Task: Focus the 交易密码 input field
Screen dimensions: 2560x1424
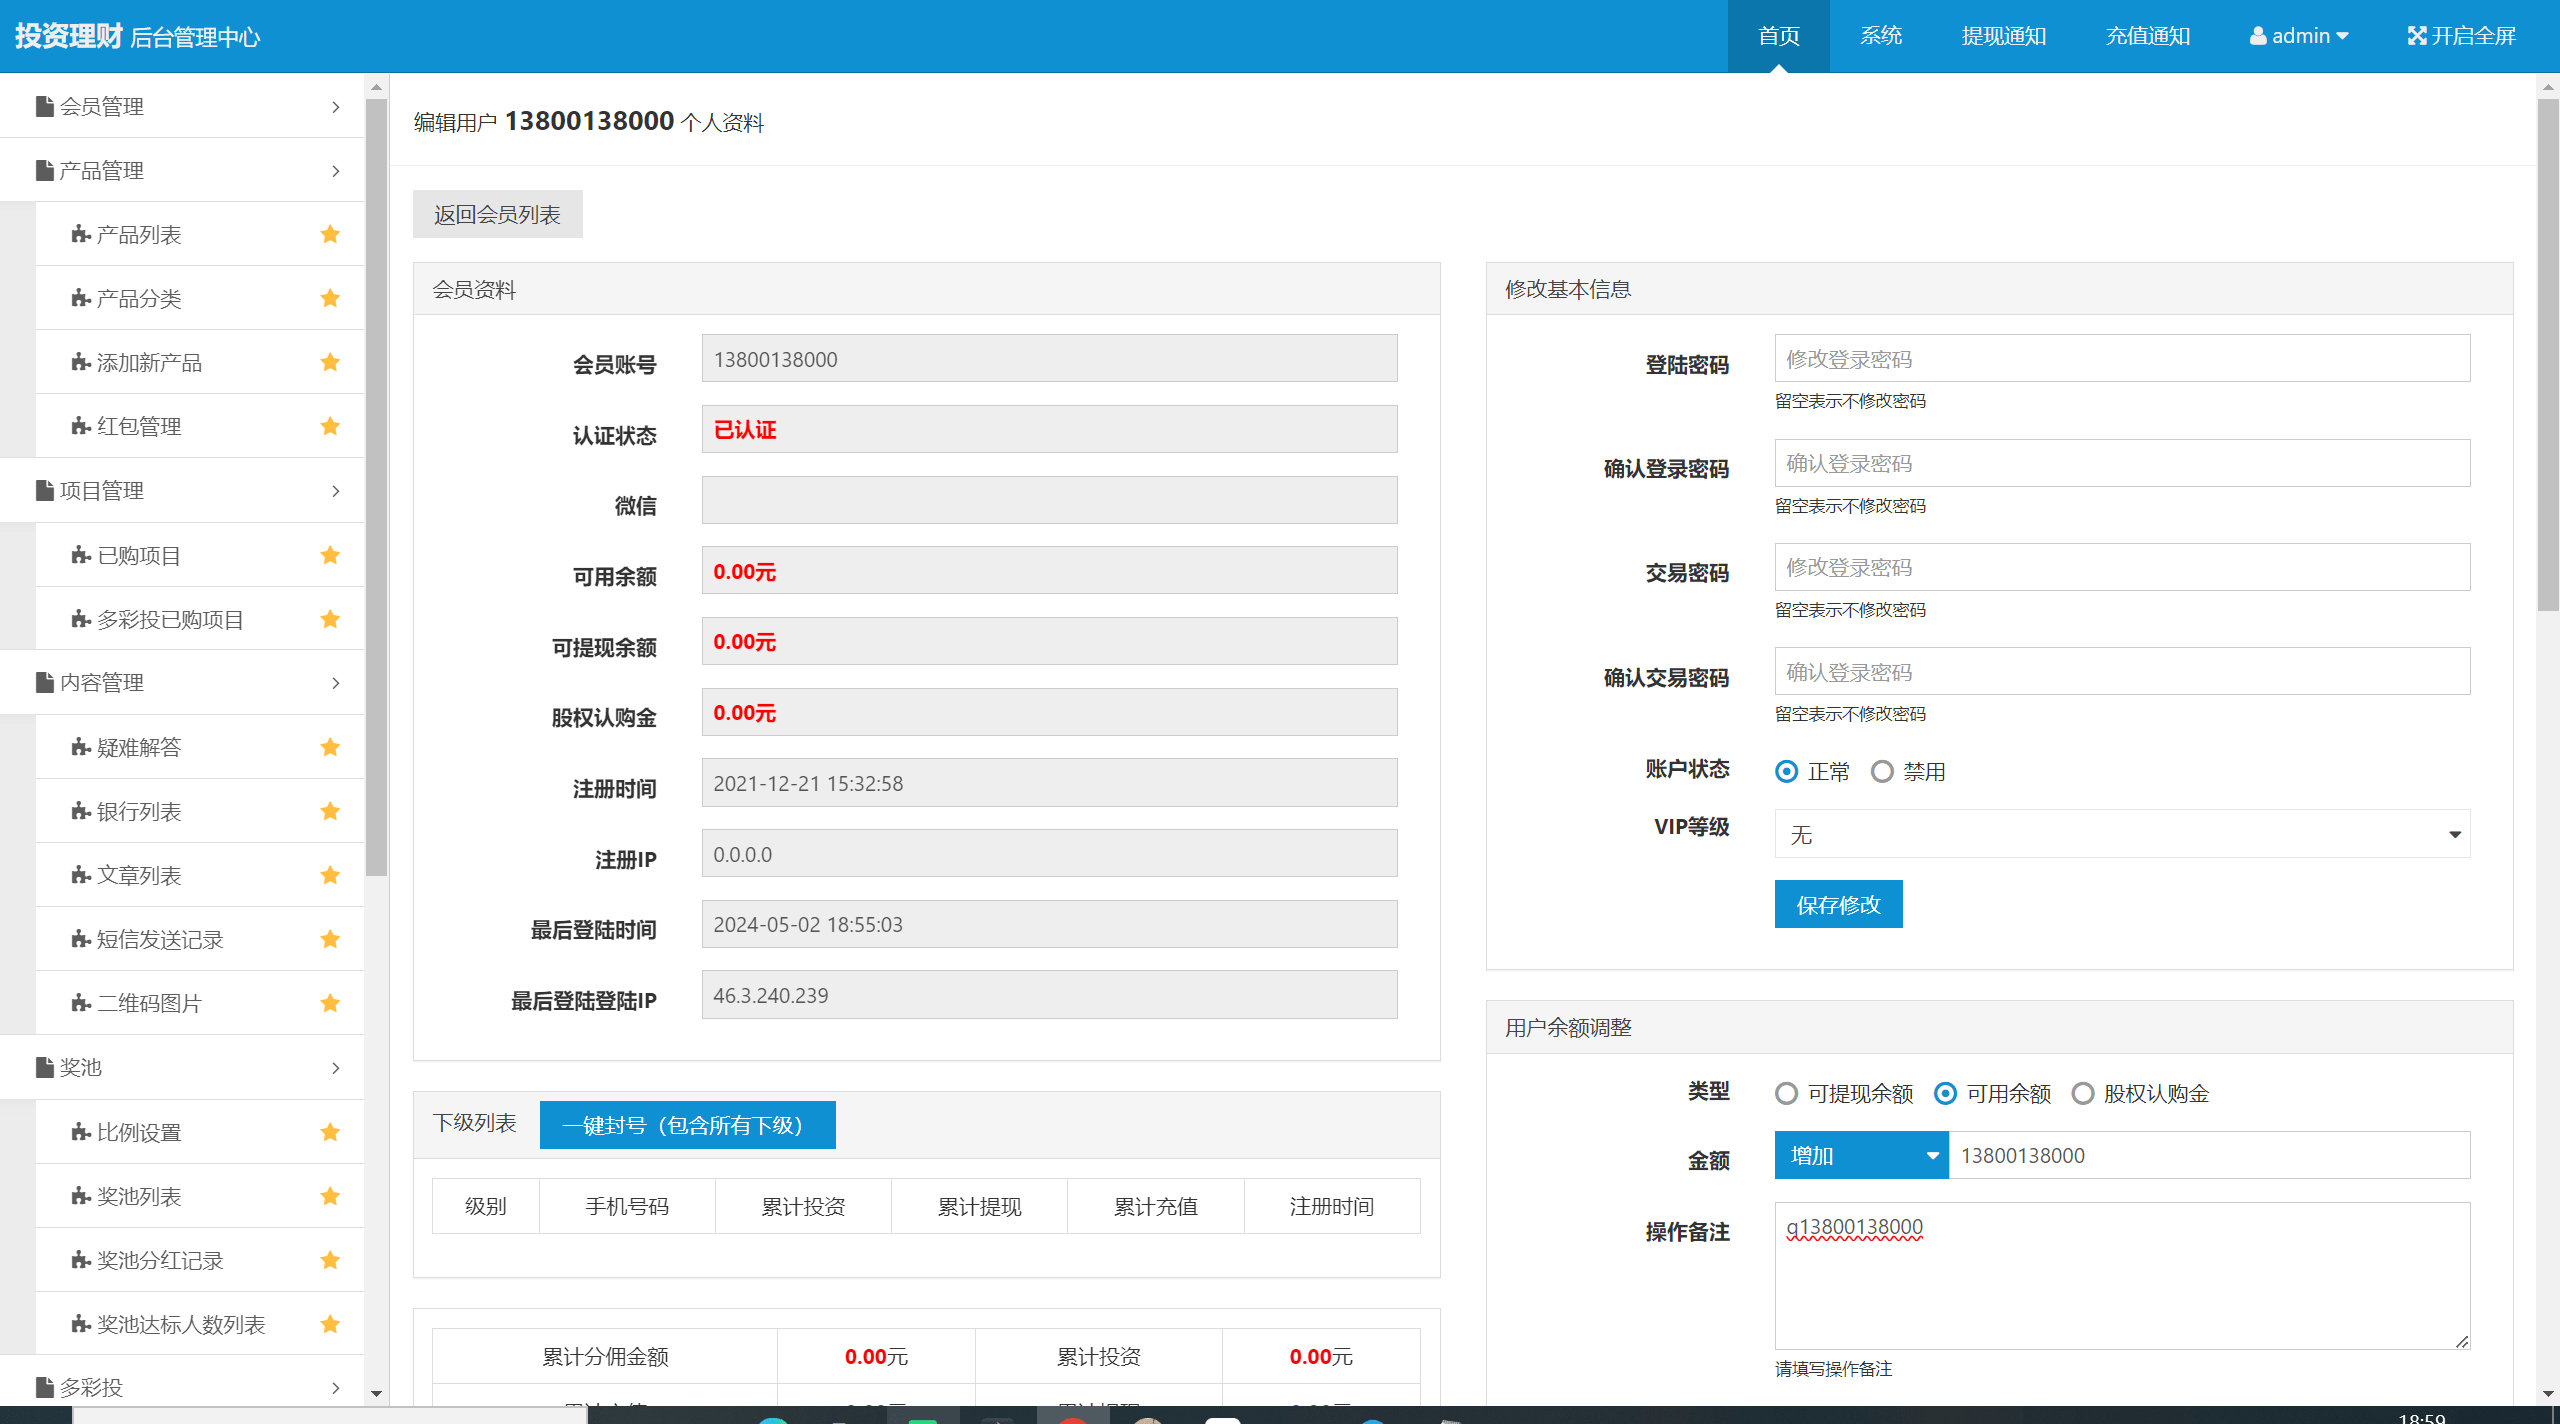Action: (x=2122, y=567)
